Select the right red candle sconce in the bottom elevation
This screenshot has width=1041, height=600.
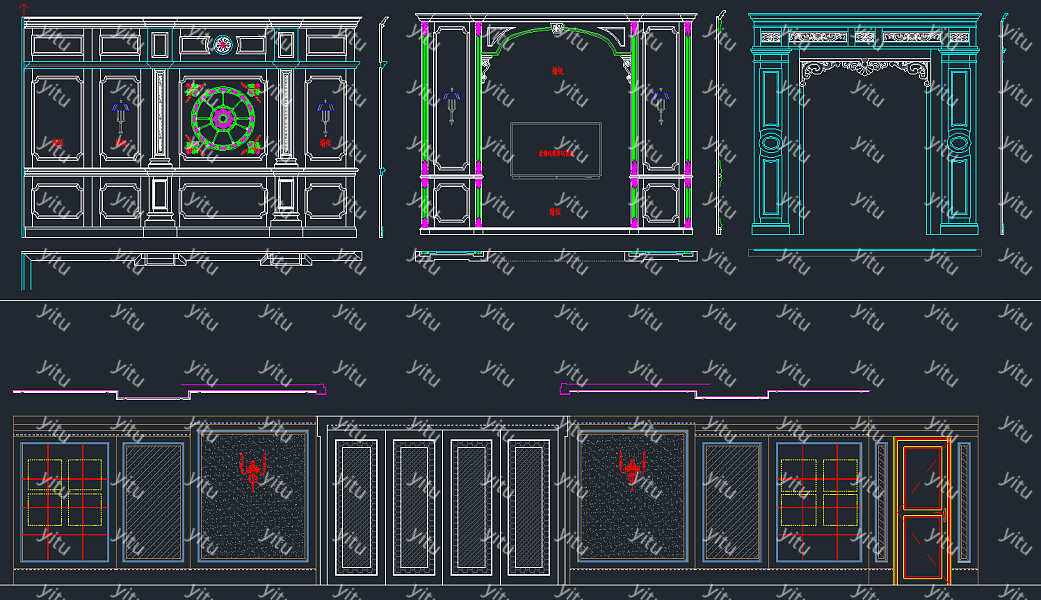[631, 471]
